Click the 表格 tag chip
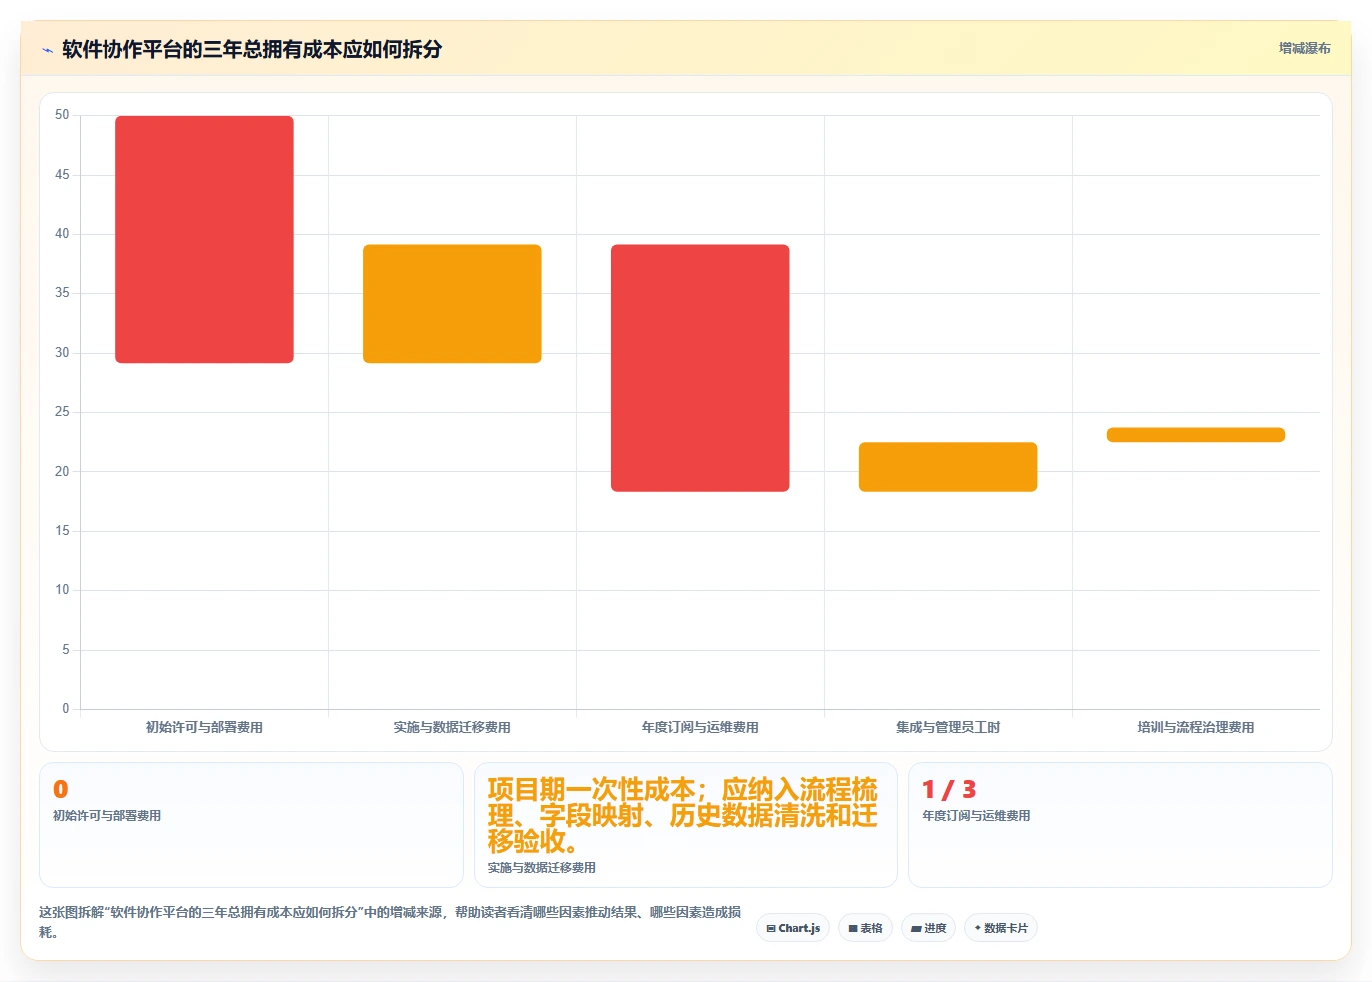 pos(865,928)
